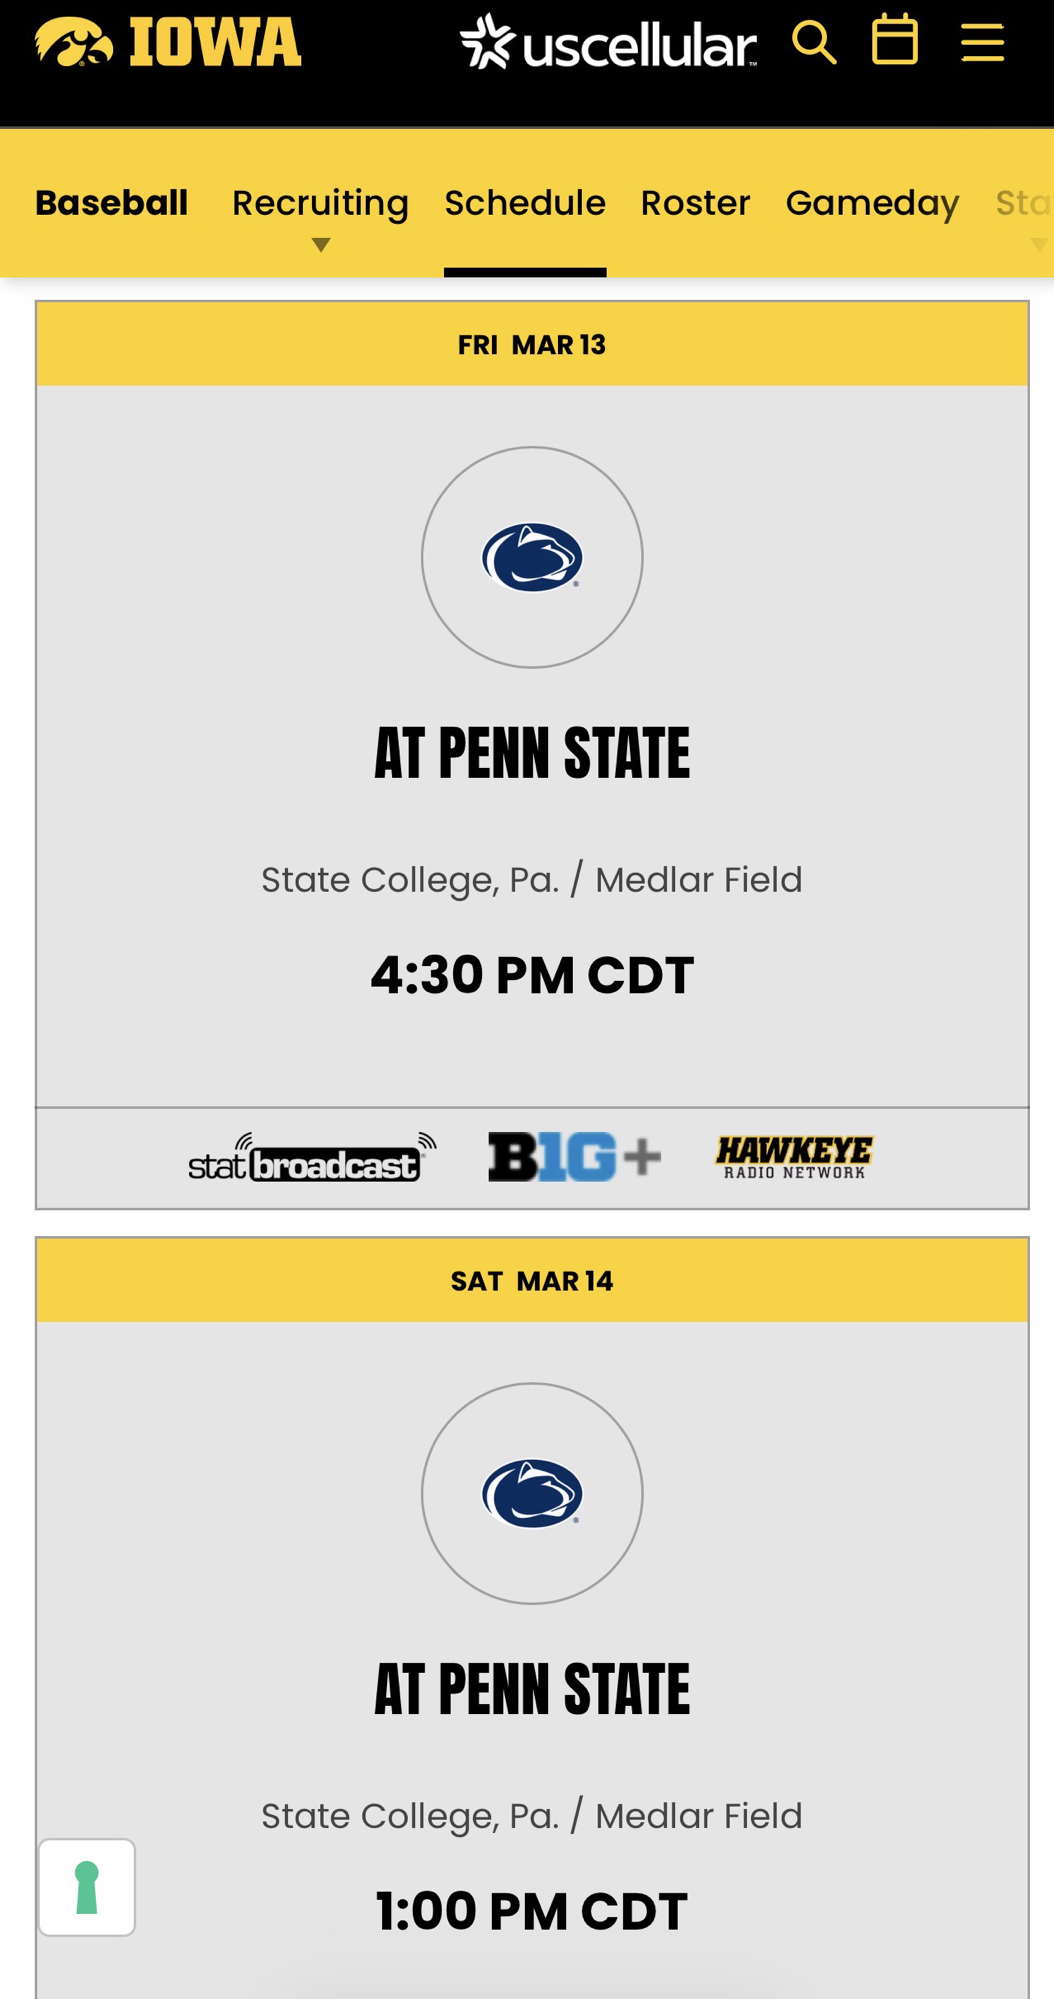Click Penn State logo for Saturday game
Screen dimensions: 1054x1999
coord(532,1493)
